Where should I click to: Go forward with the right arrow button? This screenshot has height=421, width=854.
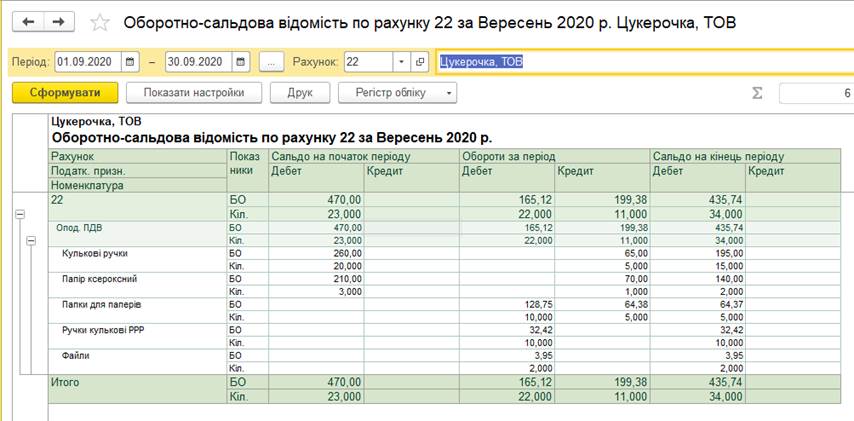(59, 22)
